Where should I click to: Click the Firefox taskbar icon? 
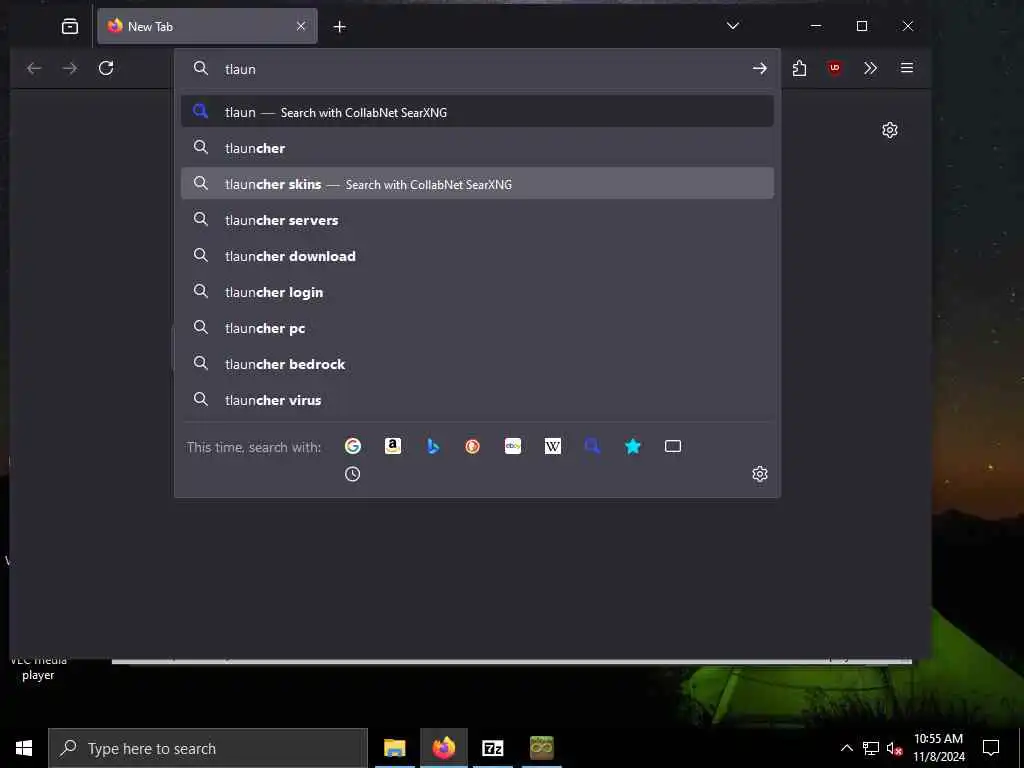[443, 748]
